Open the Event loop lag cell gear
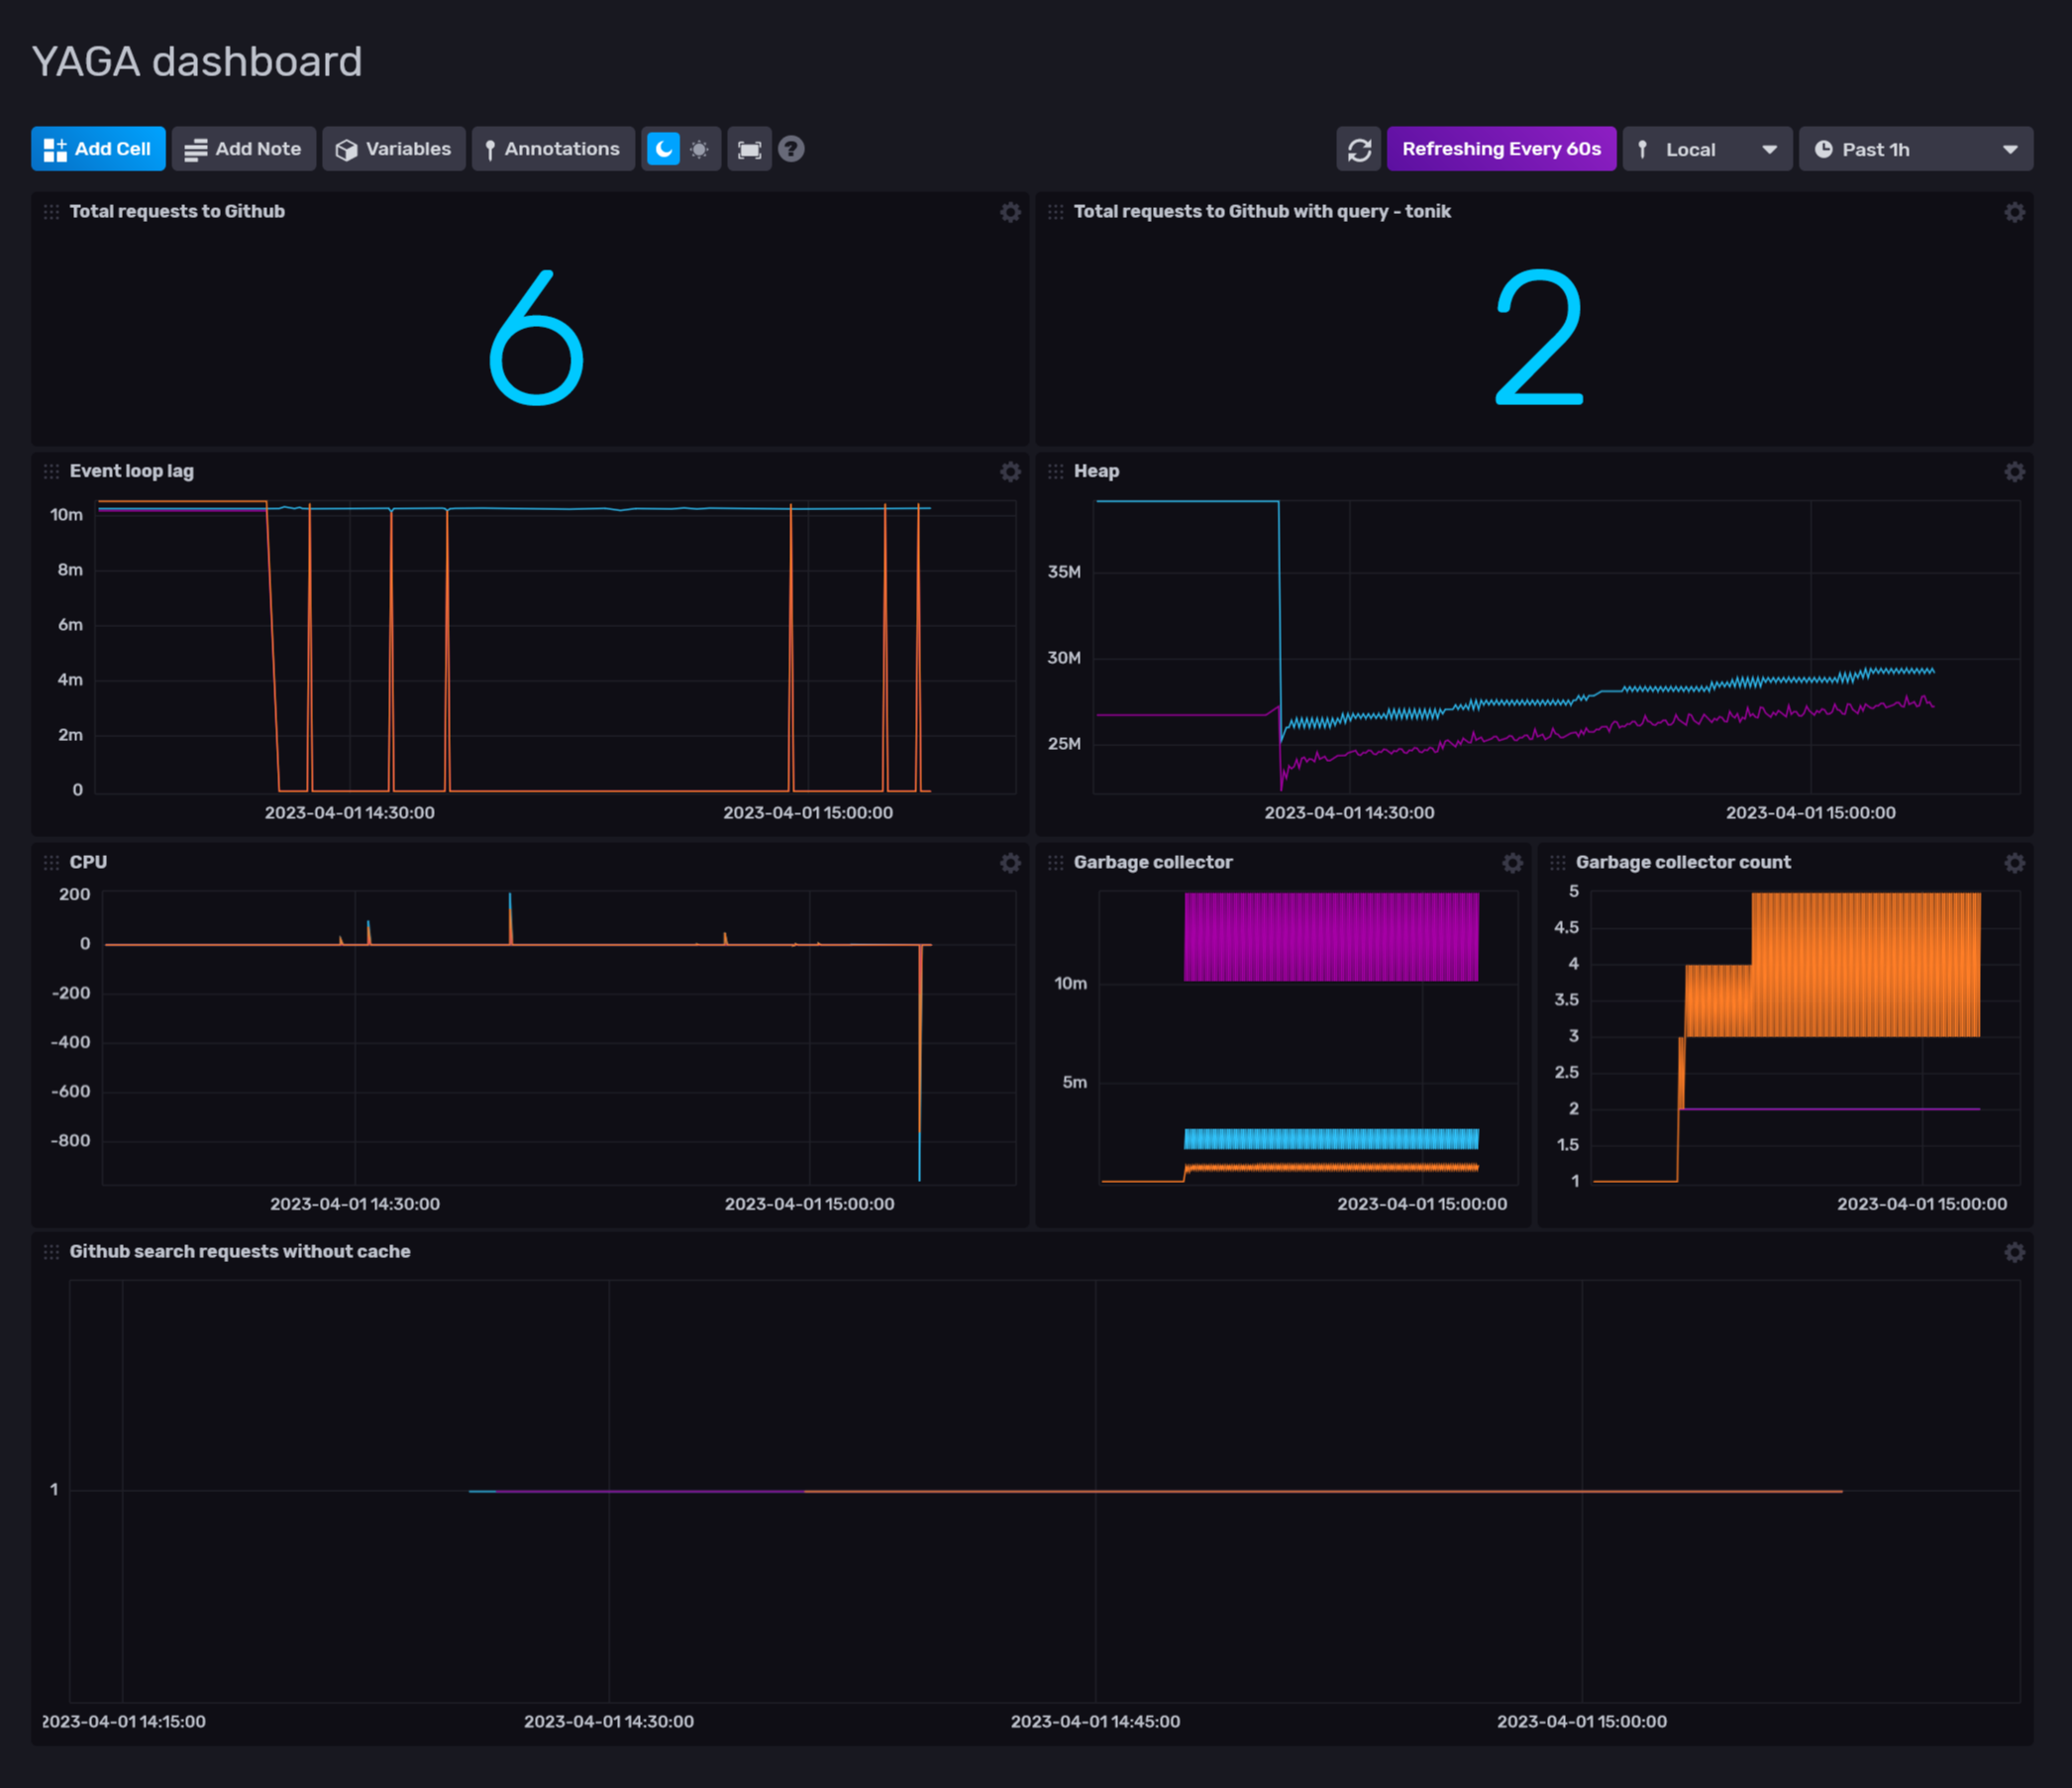Image resolution: width=2072 pixels, height=1788 pixels. [1010, 472]
